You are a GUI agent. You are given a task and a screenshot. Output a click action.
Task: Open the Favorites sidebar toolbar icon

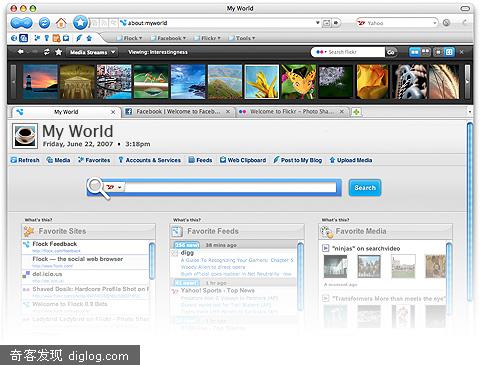(37, 38)
